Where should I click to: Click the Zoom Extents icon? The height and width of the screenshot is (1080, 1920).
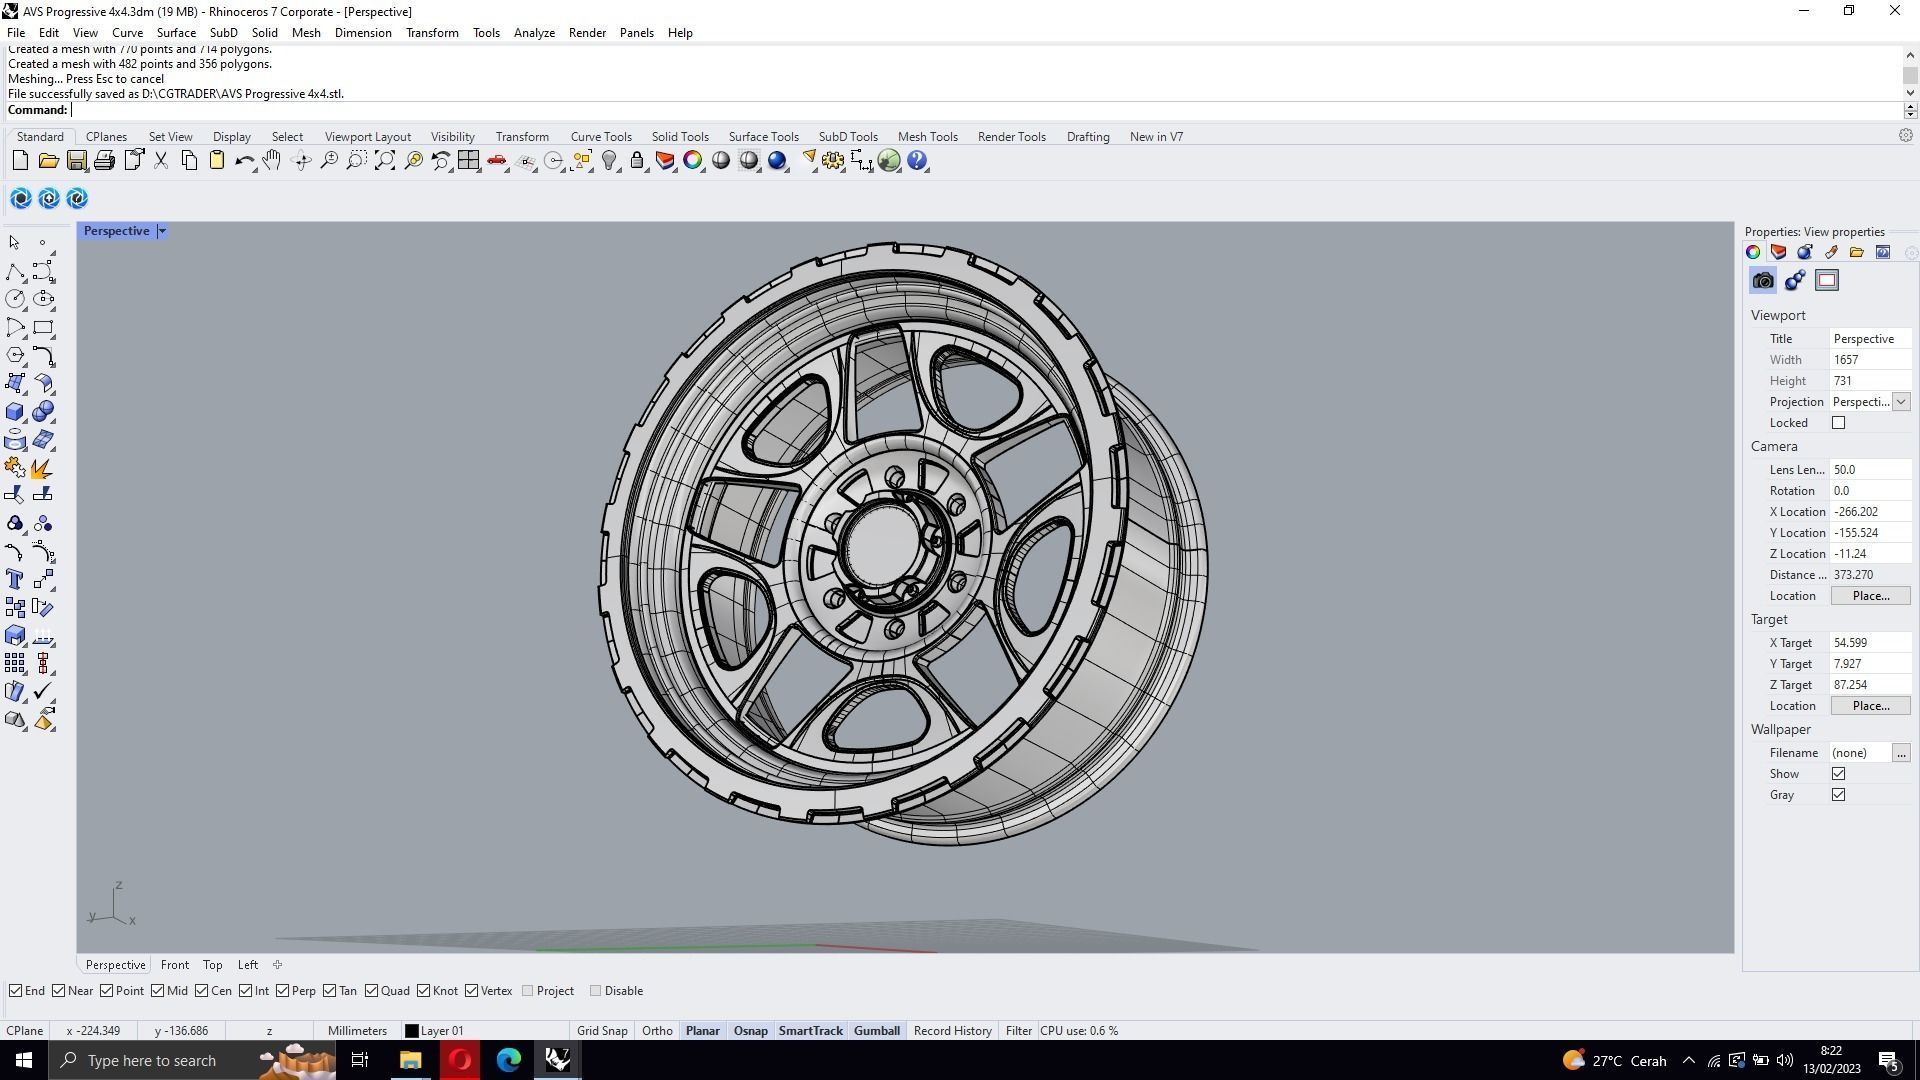(x=385, y=161)
